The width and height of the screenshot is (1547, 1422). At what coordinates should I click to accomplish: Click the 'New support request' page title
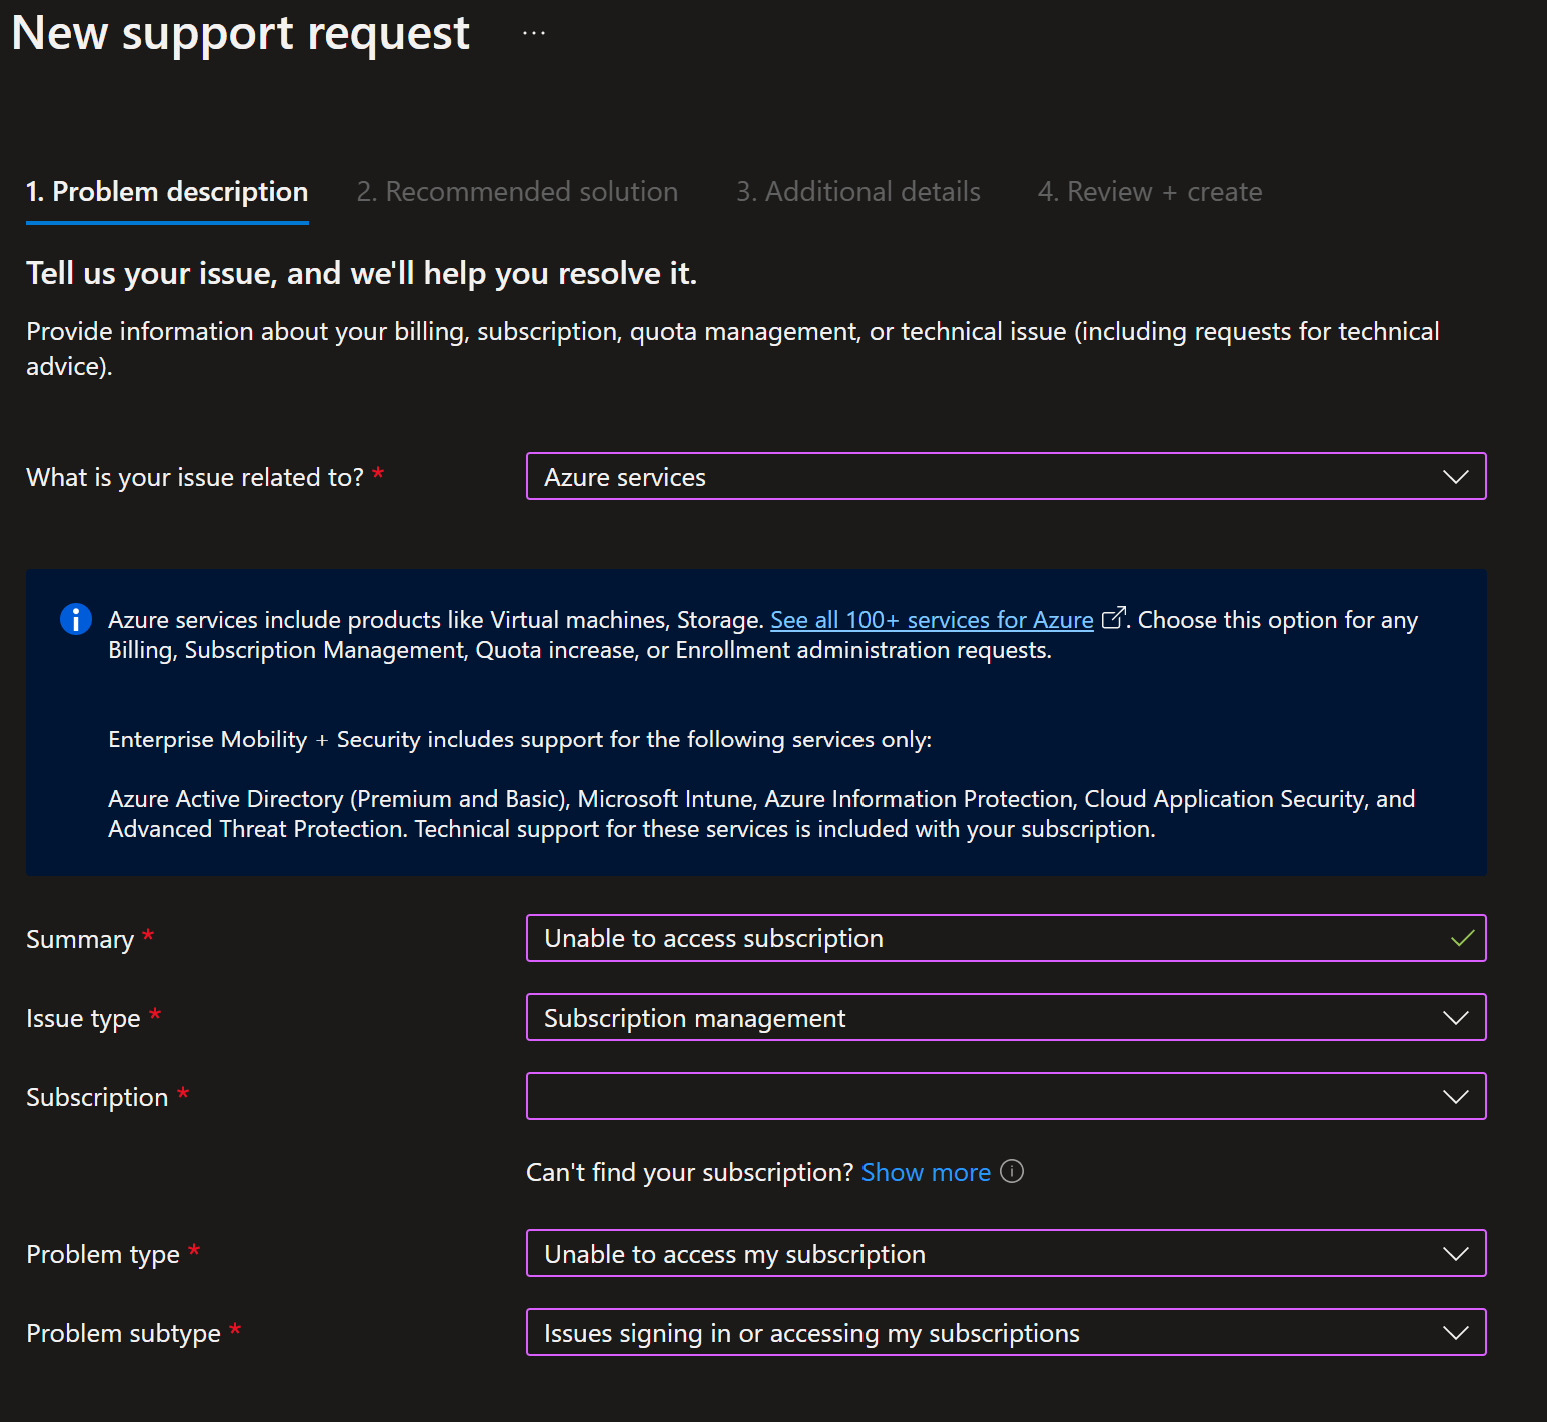(x=240, y=34)
